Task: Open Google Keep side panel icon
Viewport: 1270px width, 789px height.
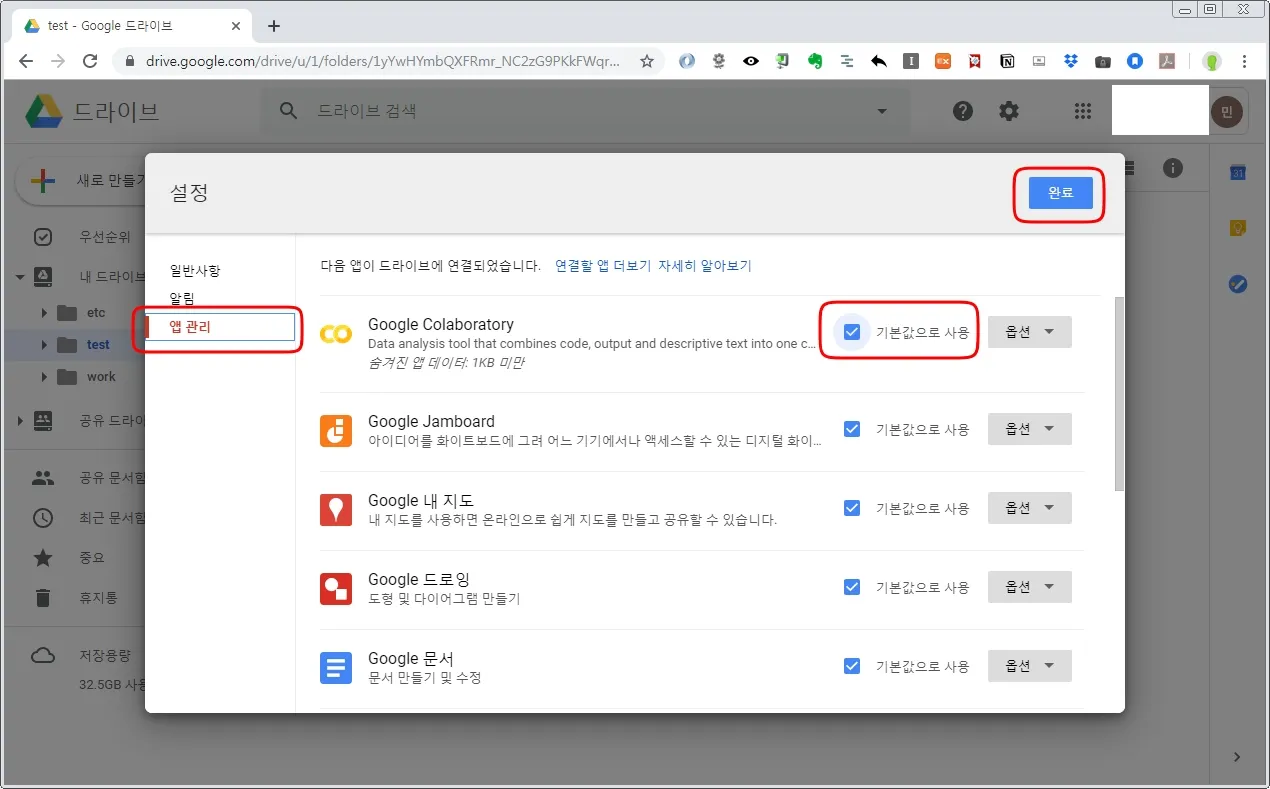Action: pos(1238,229)
